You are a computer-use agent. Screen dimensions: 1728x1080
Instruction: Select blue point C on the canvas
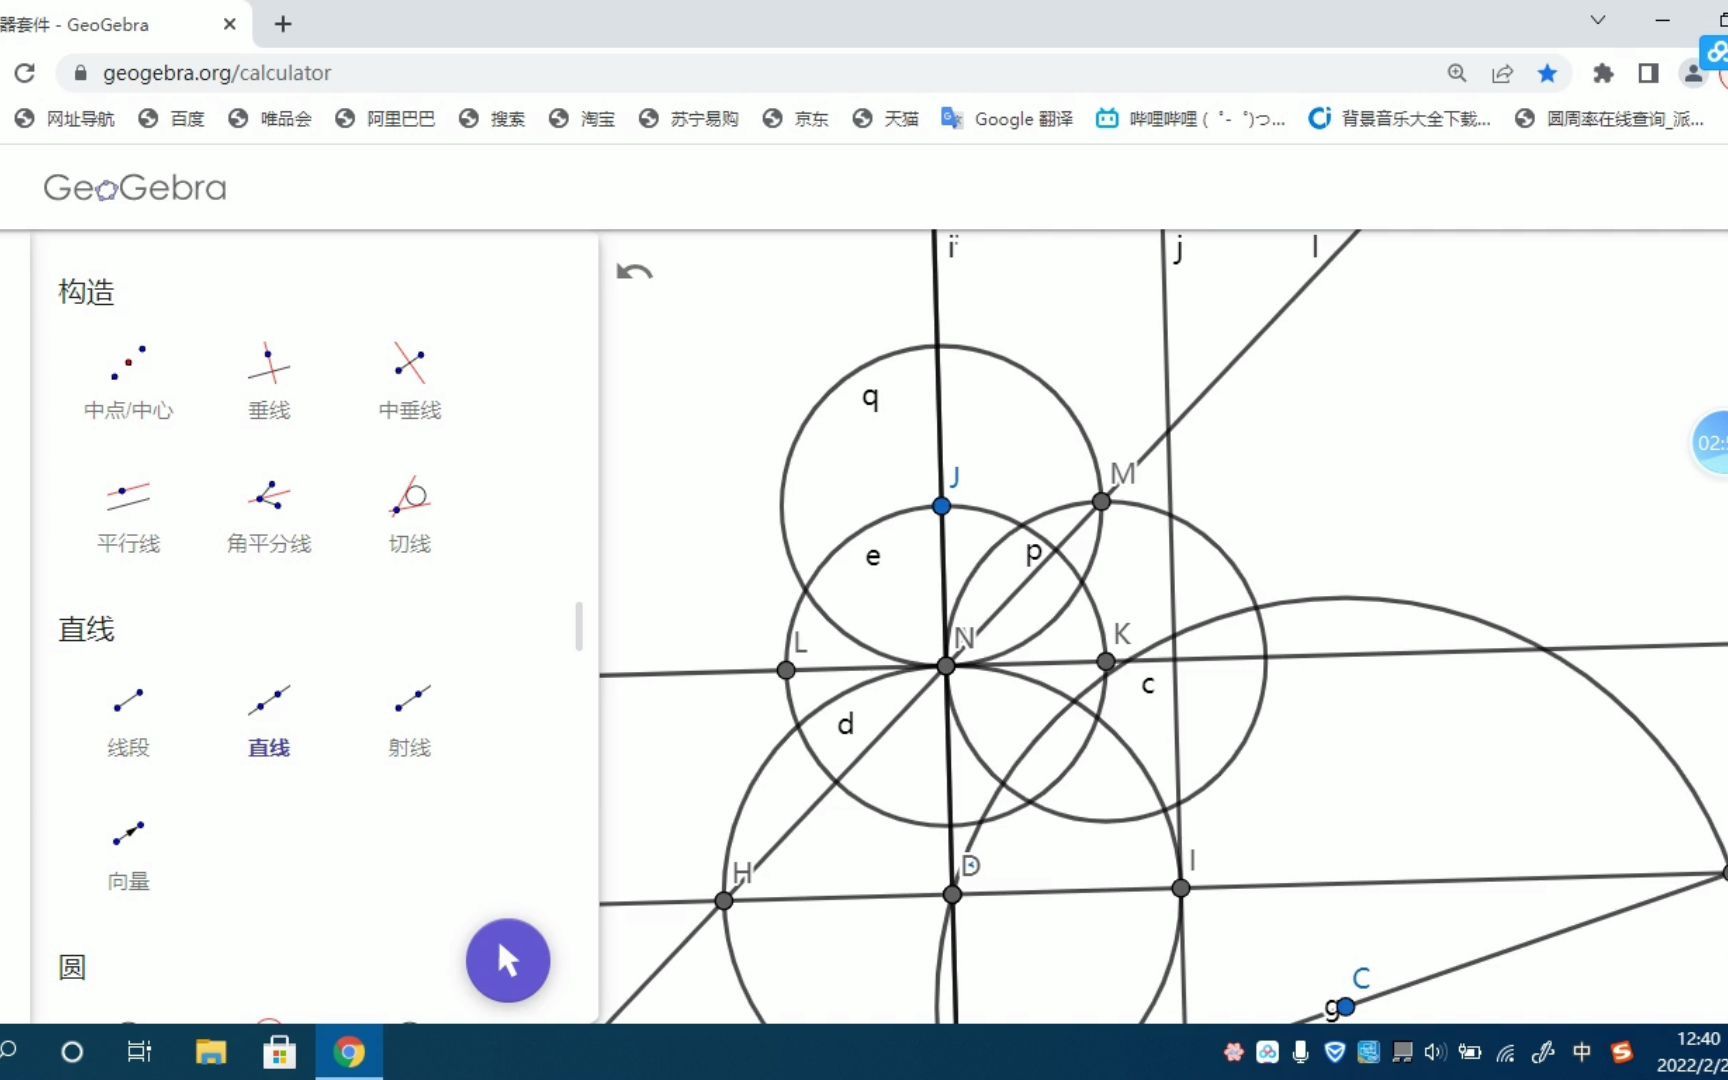tap(1346, 1006)
